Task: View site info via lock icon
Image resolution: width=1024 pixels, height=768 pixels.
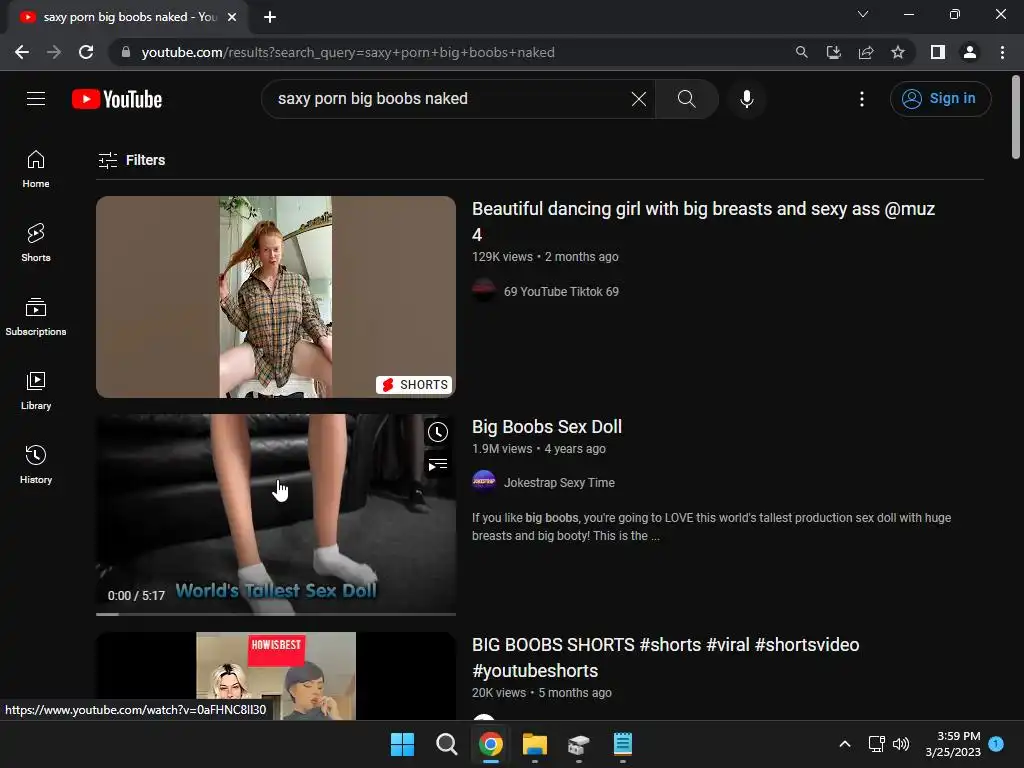Action: coord(126,52)
